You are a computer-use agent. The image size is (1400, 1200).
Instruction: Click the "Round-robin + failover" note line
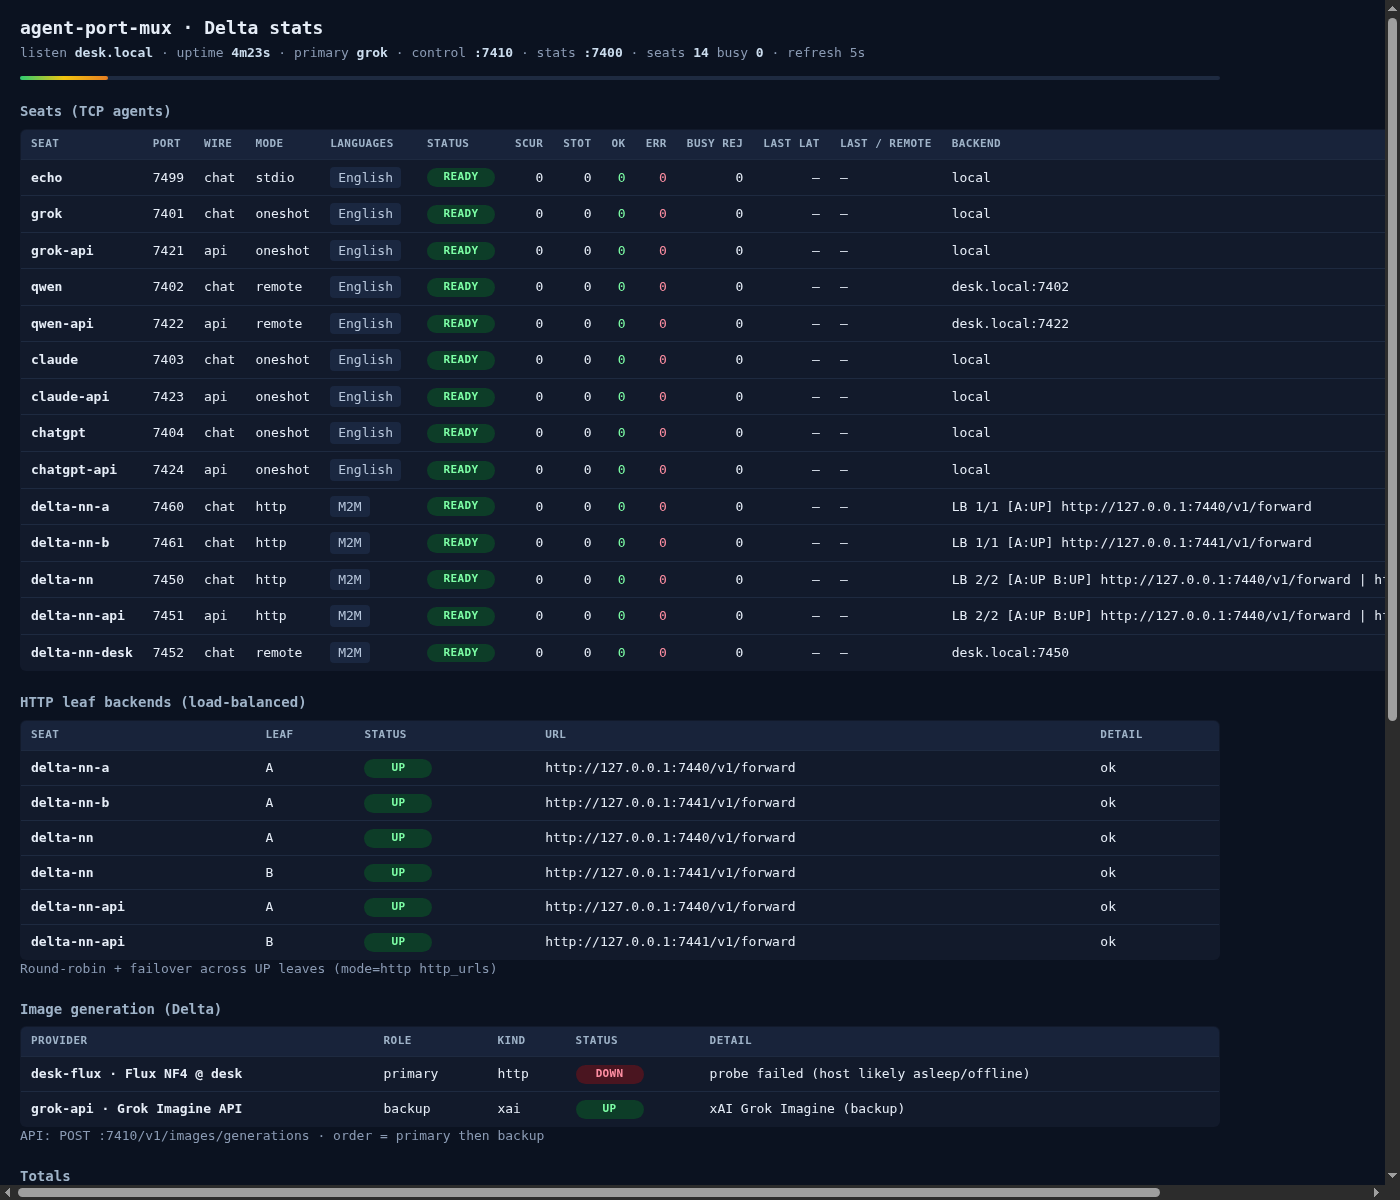(258, 968)
